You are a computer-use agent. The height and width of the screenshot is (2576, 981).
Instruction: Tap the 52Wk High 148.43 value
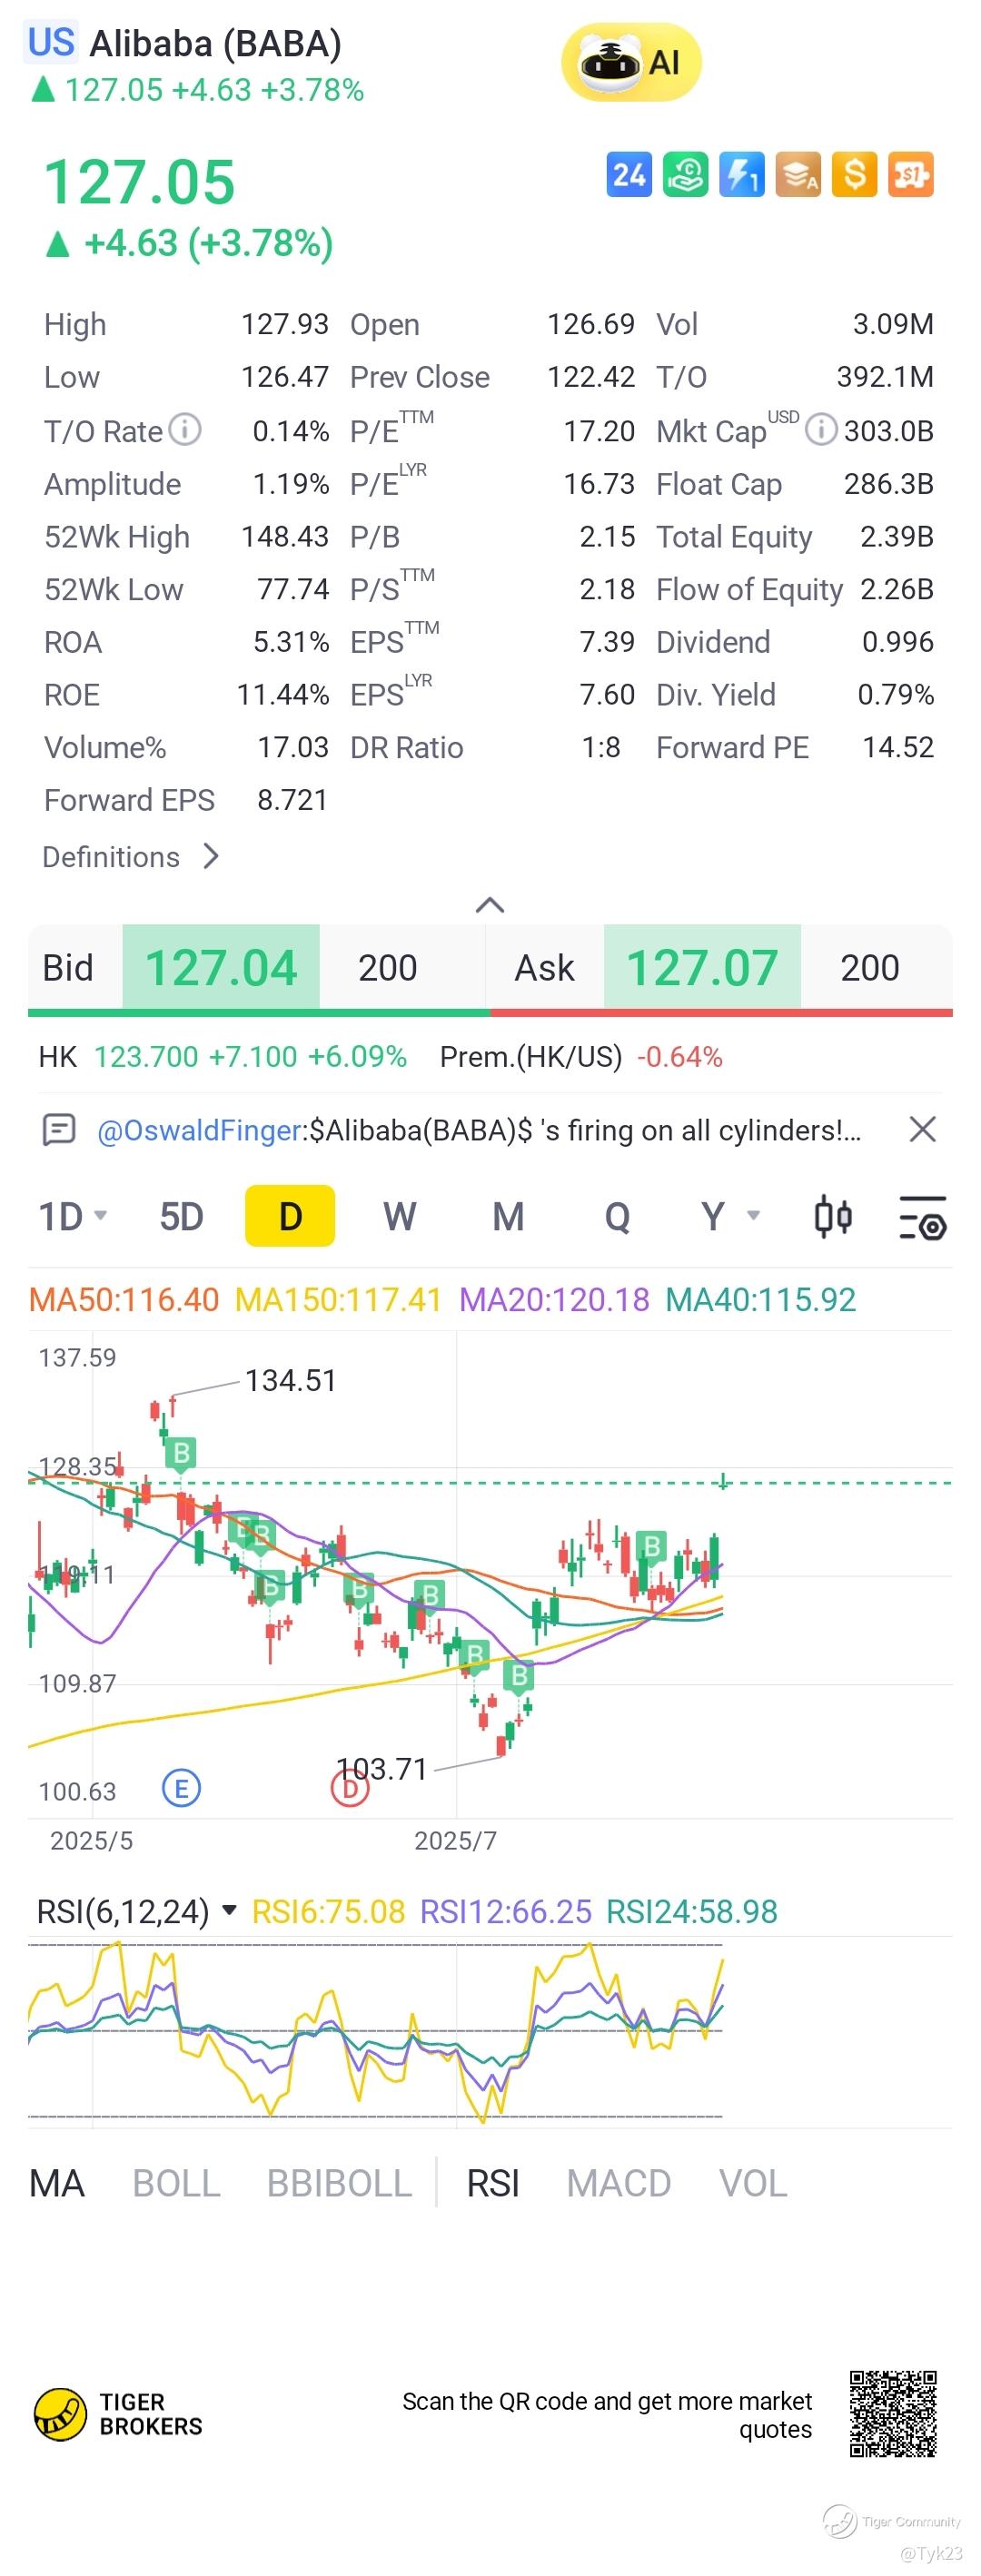coord(285,536)
